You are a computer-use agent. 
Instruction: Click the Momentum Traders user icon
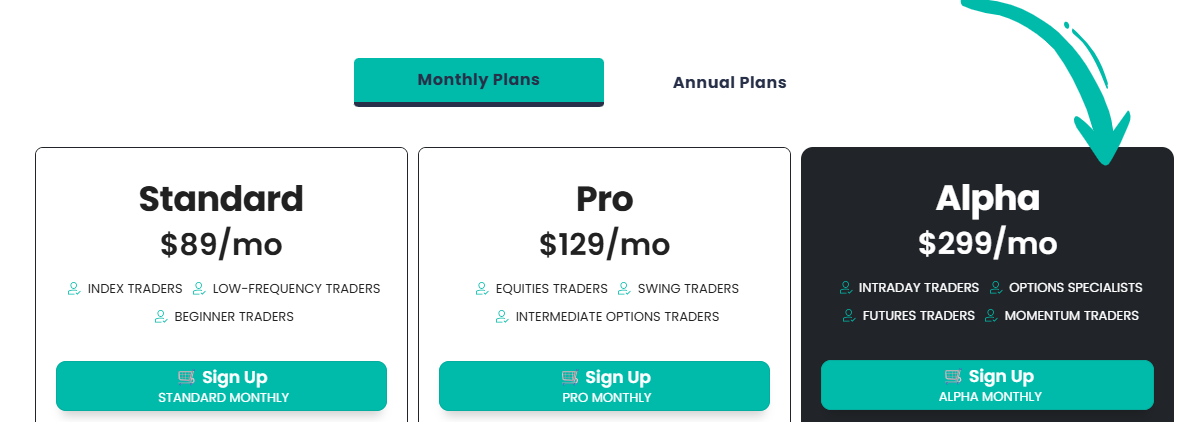point(990,316)
